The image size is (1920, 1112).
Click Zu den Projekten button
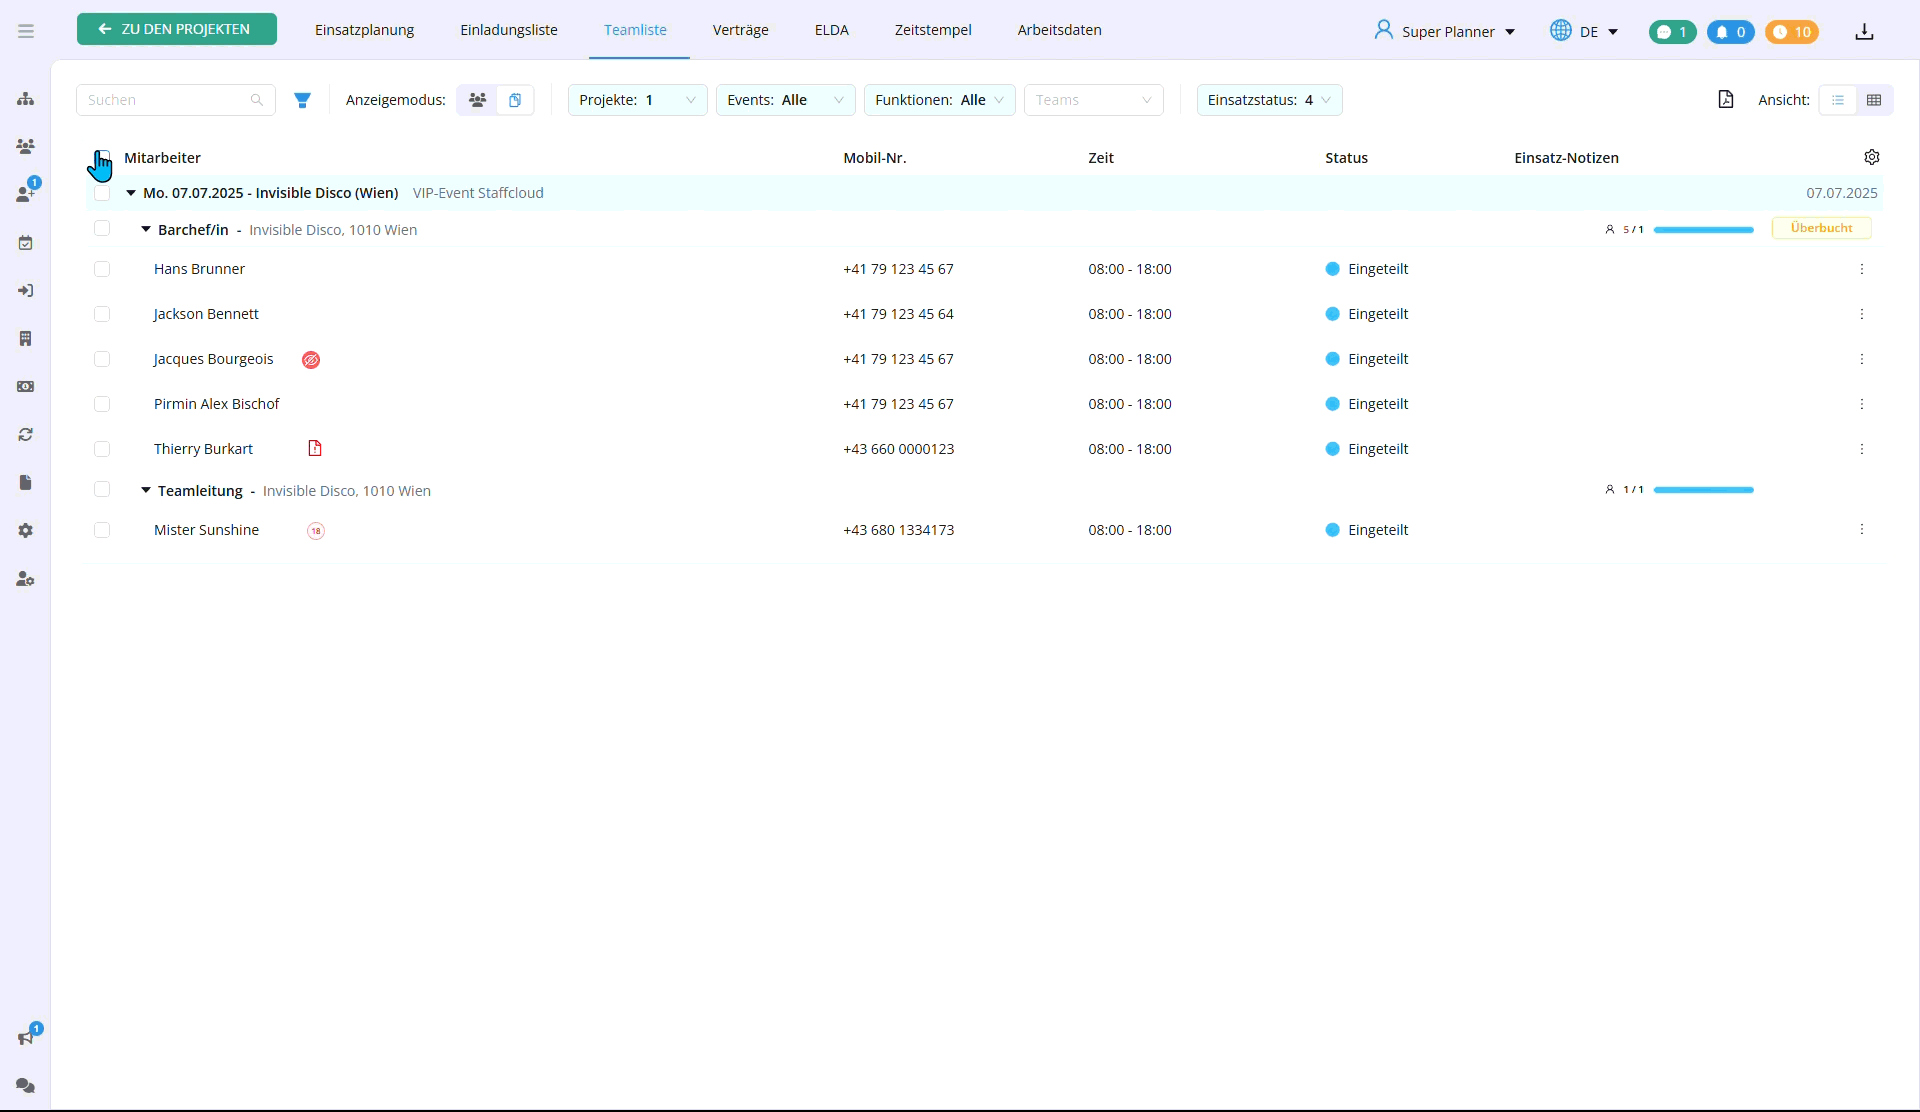click(x=177, y=29)
